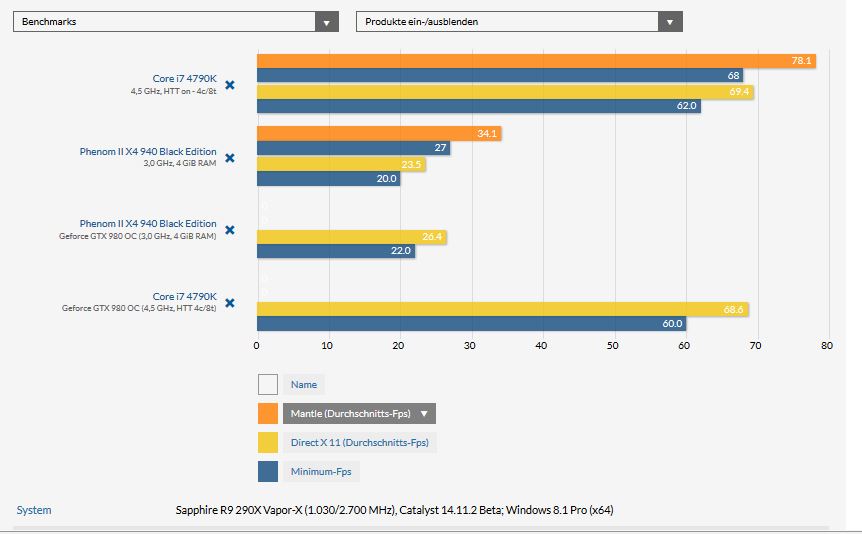Click the arrow of Produkte ein-/ausblenden box
The image size is (862, 534).
coord(670,22)
